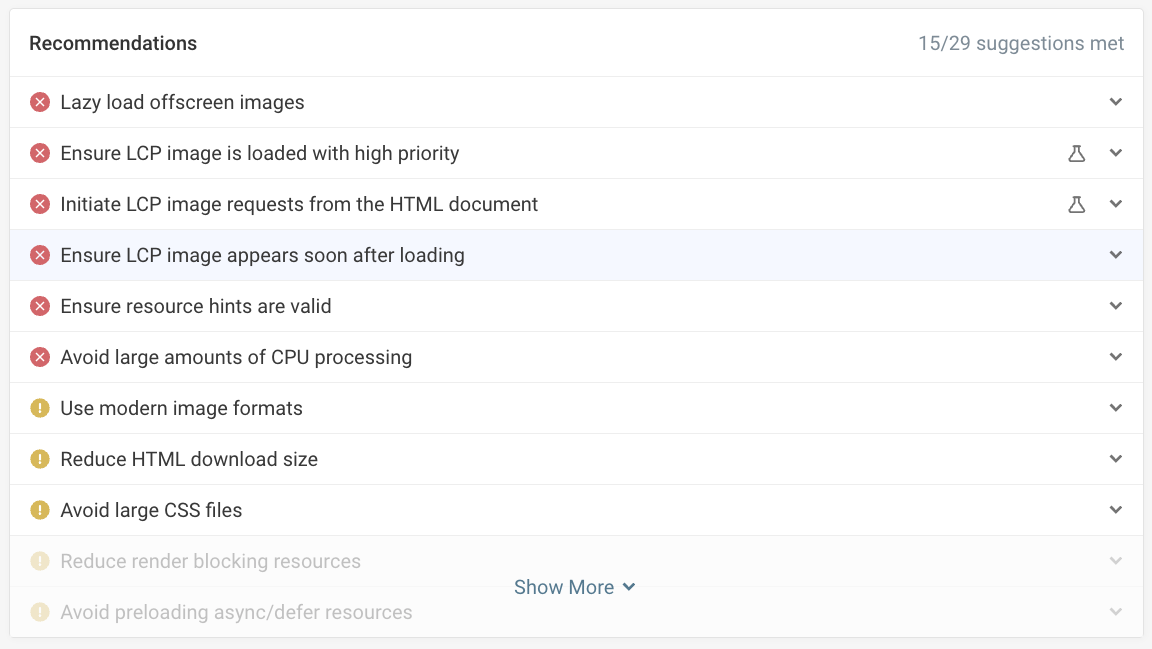
Task: Click the warning icon next to "Use modern image formats"
Action: (x=39, y=408)
